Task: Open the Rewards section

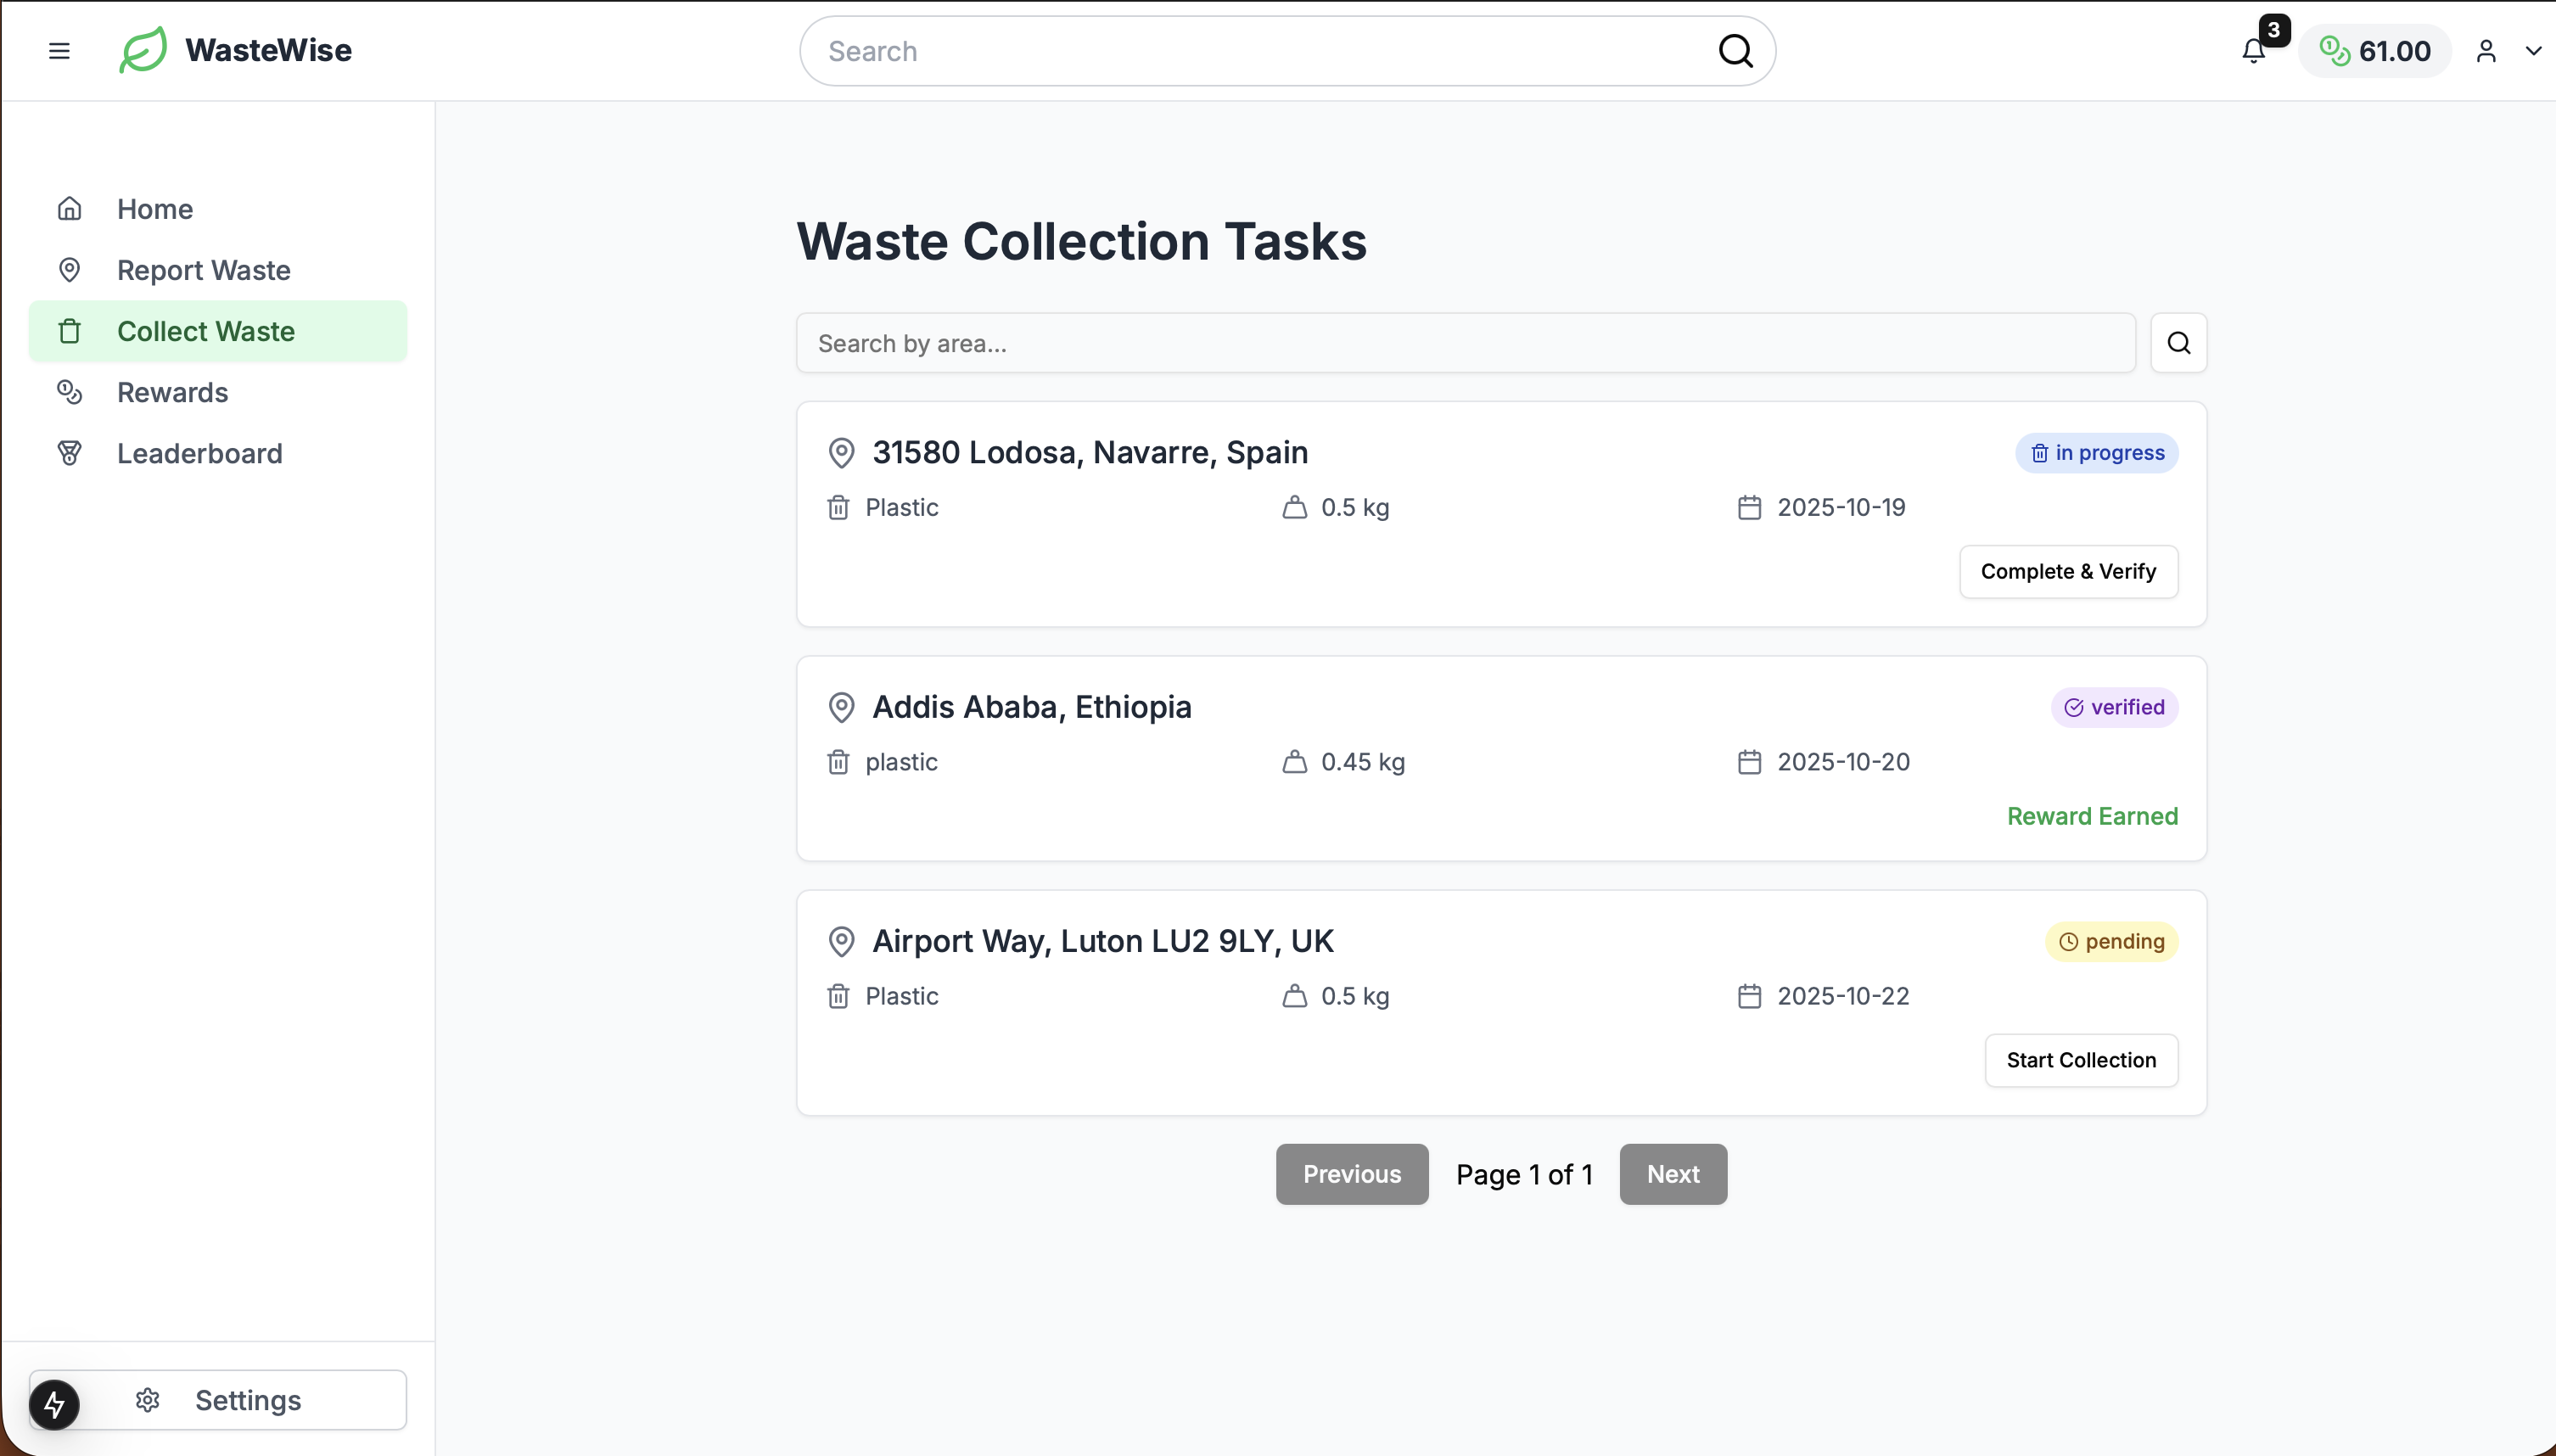Action: point(172,392)
